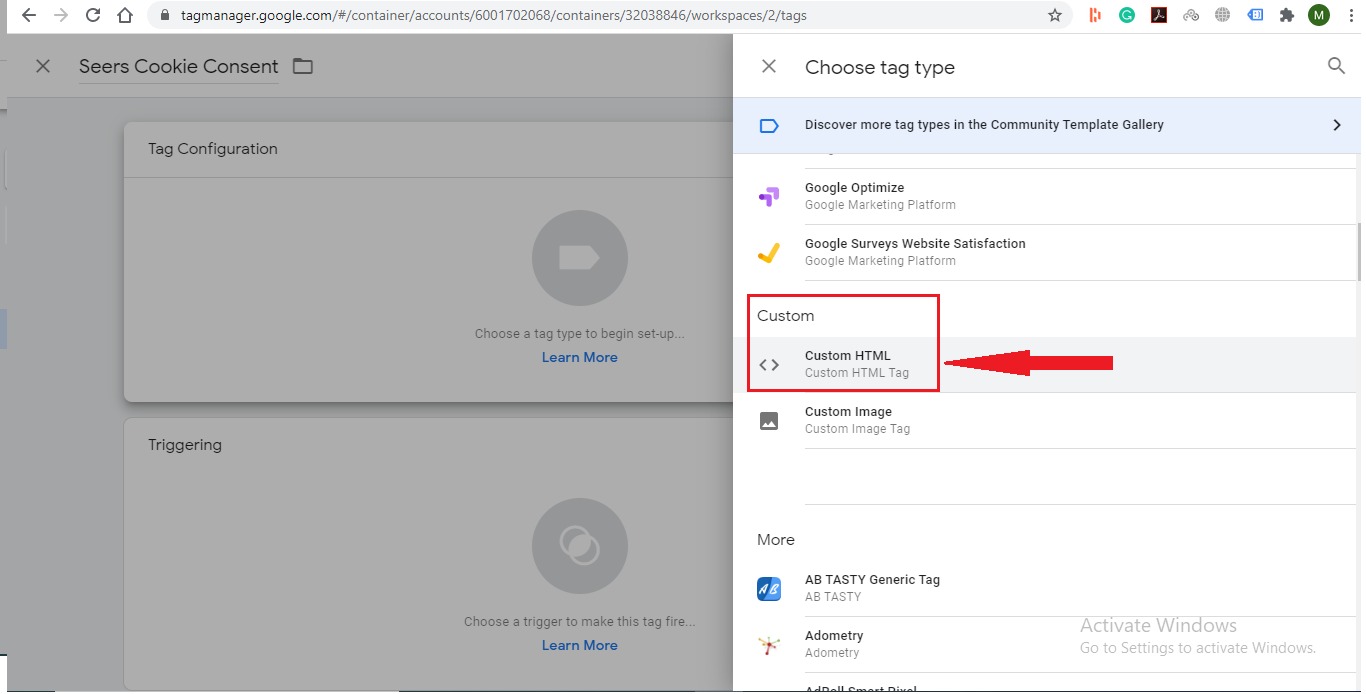Click the Adometry logo icon

click(769, 645)
